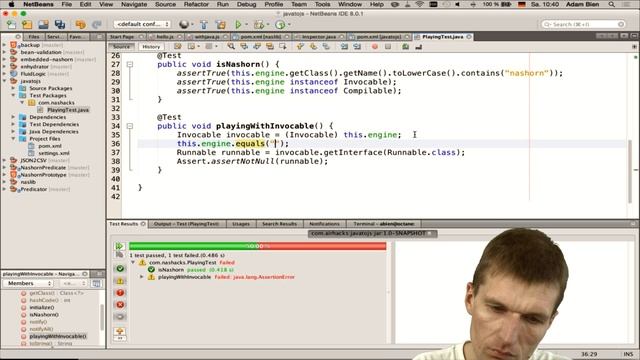The image size is (640, 360).
Task: Collapse the com.nashacks.PlayingTest result node
Action: coord(133,262)
